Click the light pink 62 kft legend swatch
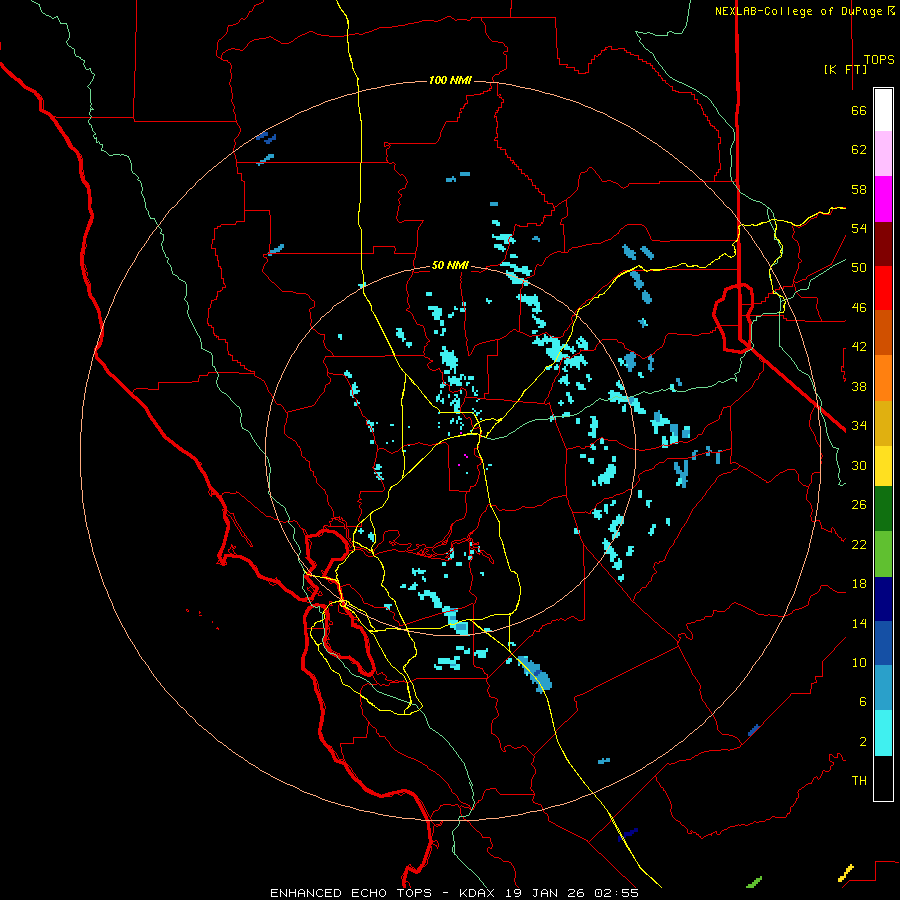The height and width of the screenshot is (900, 900). (883, 153)
